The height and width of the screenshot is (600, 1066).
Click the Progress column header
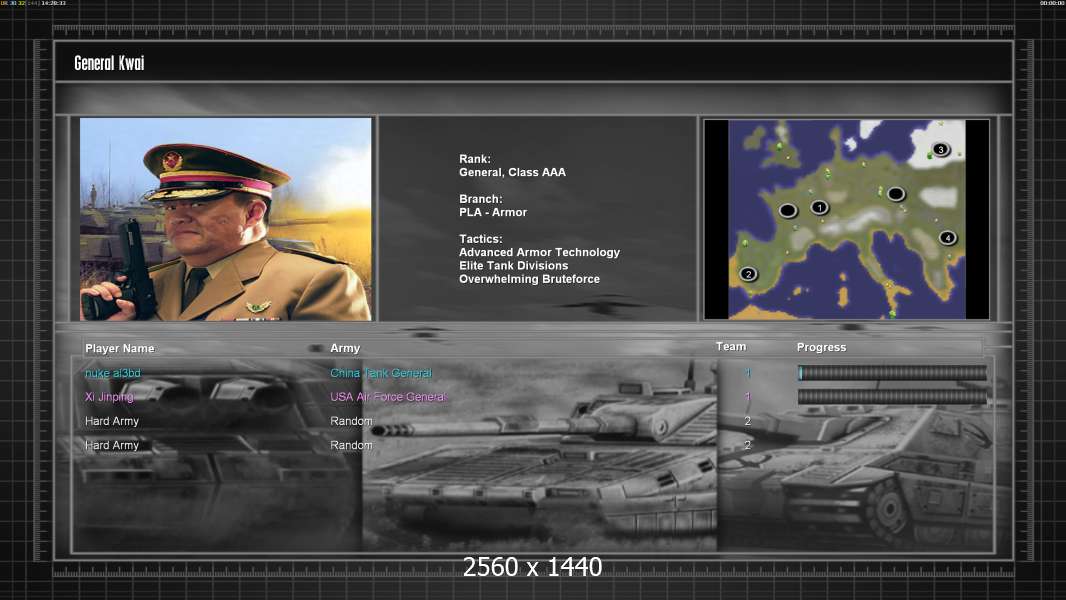[821, 347]
